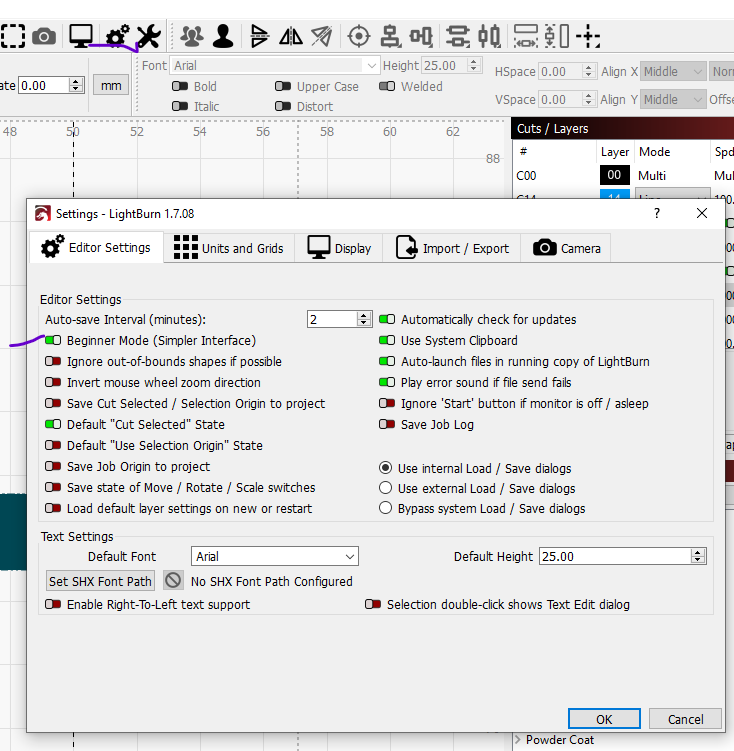Enable Right-To-Left text support toggle
This screenshot has height=751, width=734.
point(53,604)
